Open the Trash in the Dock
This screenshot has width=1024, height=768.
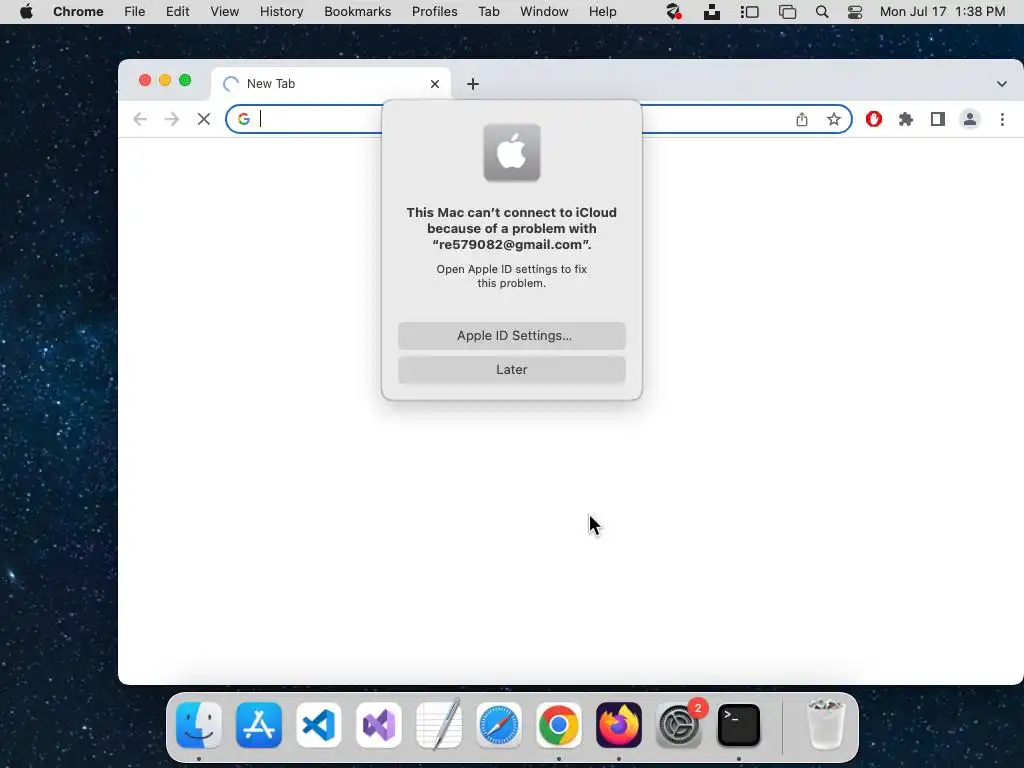point(825,724)
